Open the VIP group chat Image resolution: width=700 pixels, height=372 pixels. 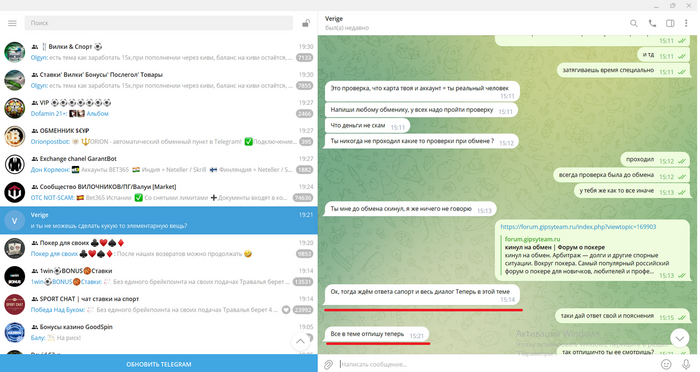(158, 108)
